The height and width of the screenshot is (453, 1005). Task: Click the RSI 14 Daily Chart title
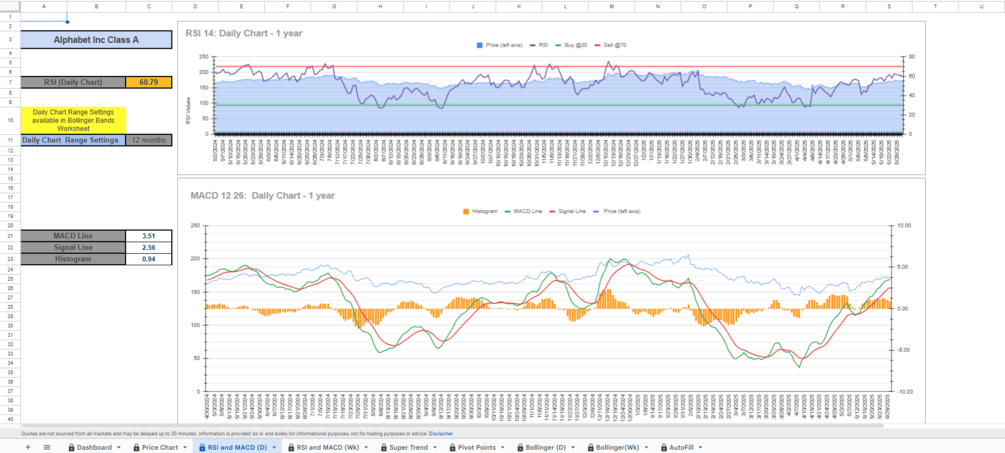point(244,33)
